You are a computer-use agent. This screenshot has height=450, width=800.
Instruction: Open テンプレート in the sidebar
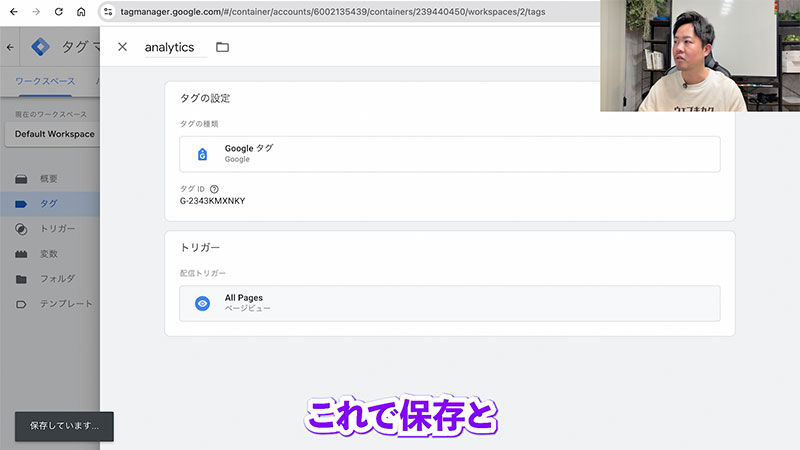50,304
